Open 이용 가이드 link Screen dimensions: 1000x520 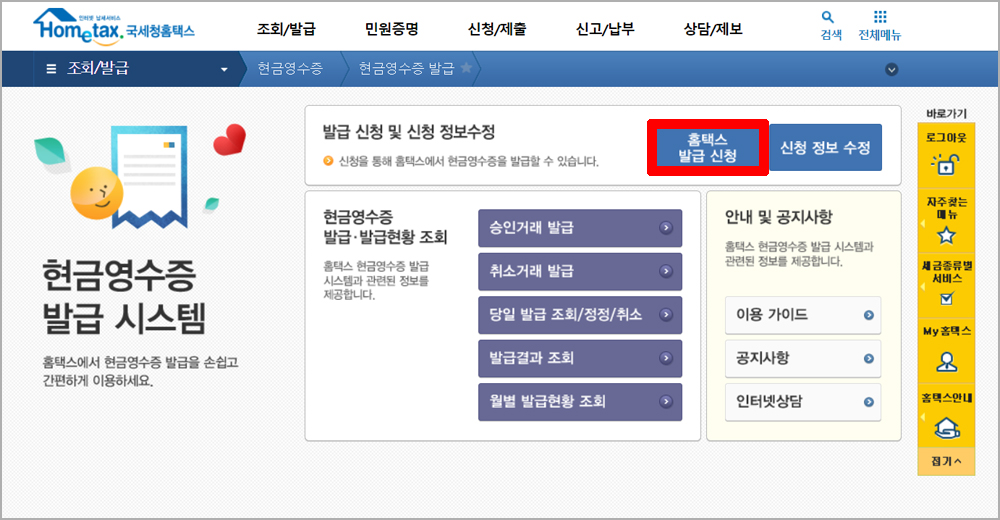[803, 315]
